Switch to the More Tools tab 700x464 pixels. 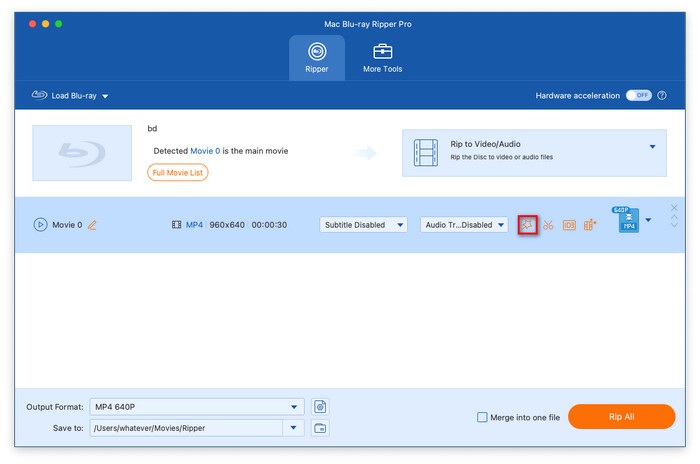tap(382, 56)
